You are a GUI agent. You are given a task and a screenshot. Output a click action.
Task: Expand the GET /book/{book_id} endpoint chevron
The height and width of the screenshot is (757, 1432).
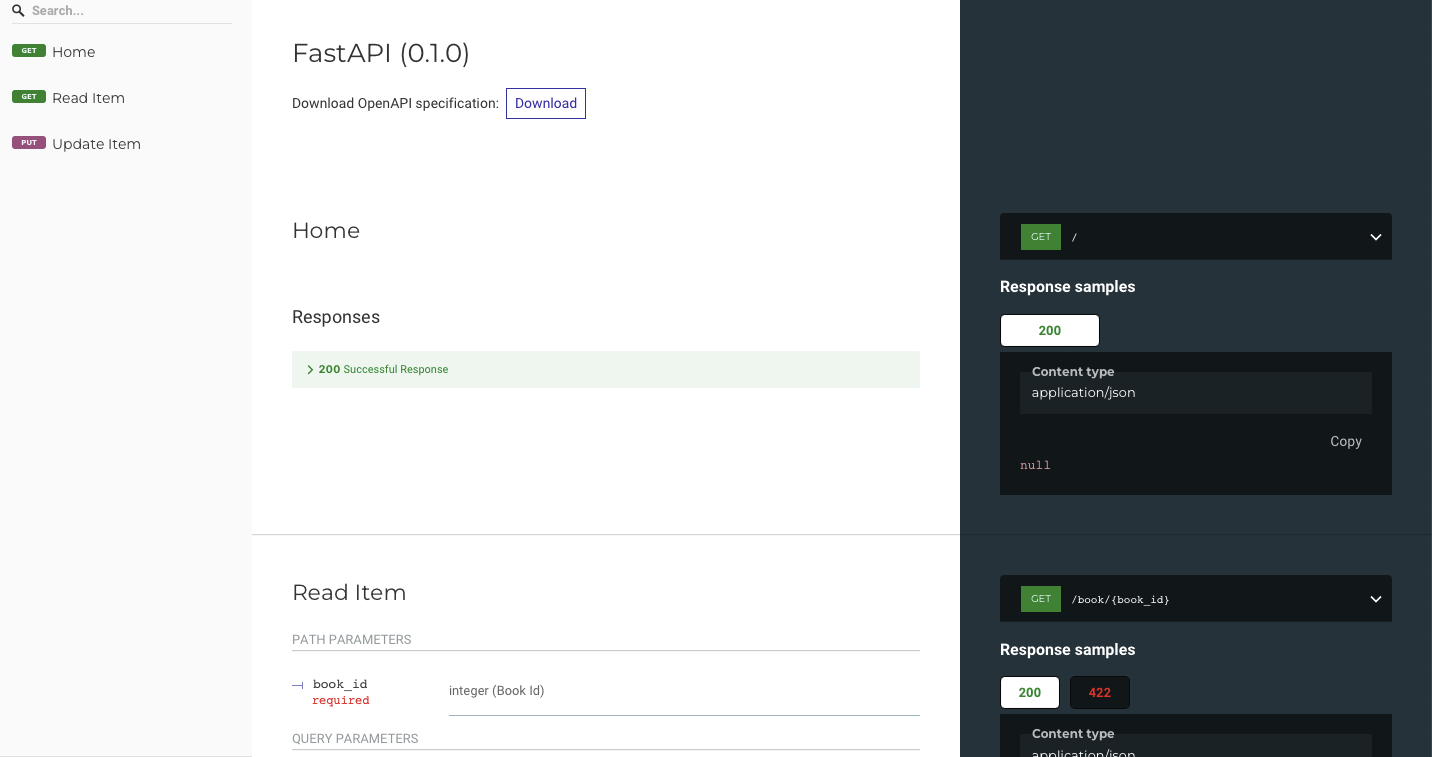[x=1376, y=599]
